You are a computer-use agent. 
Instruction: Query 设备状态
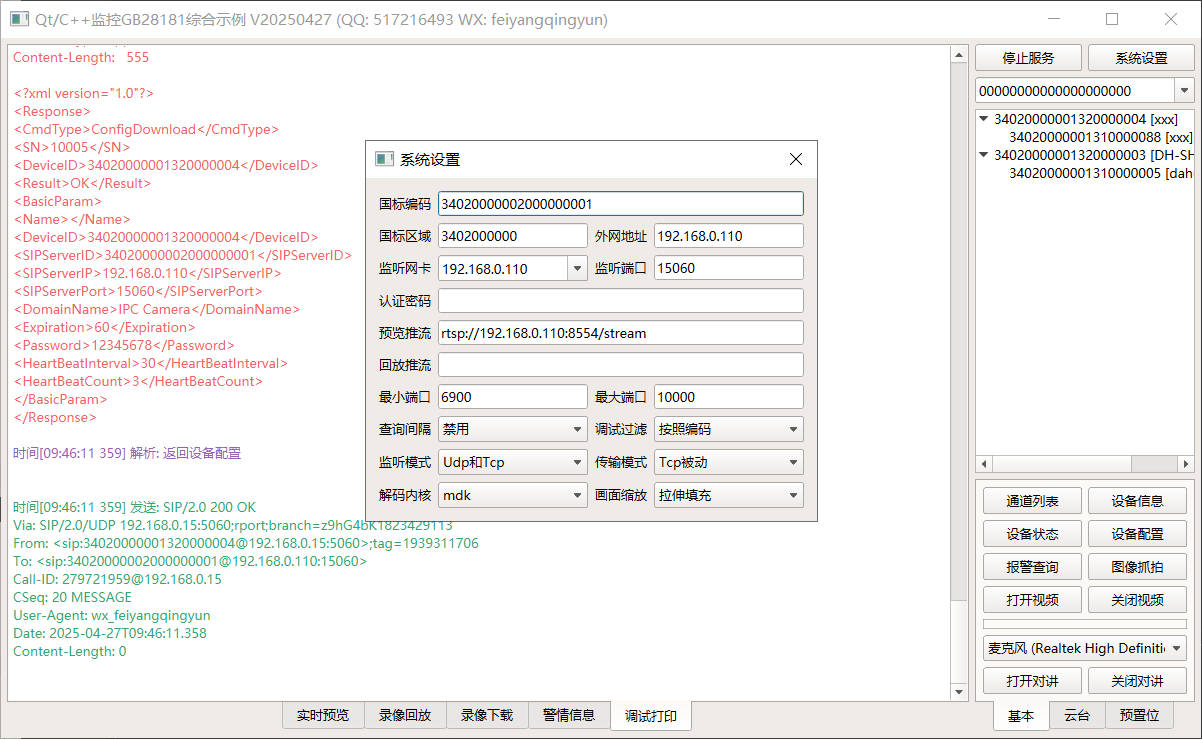(x=1033, y=534)
